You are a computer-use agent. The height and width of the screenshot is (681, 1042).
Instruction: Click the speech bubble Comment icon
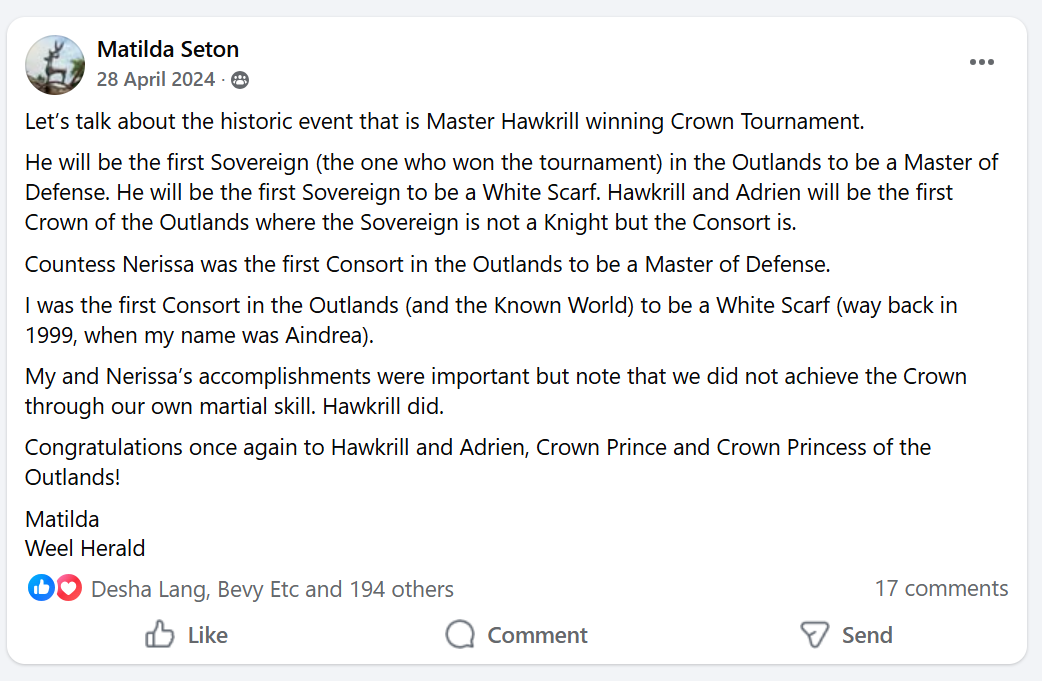pos(460,635)
